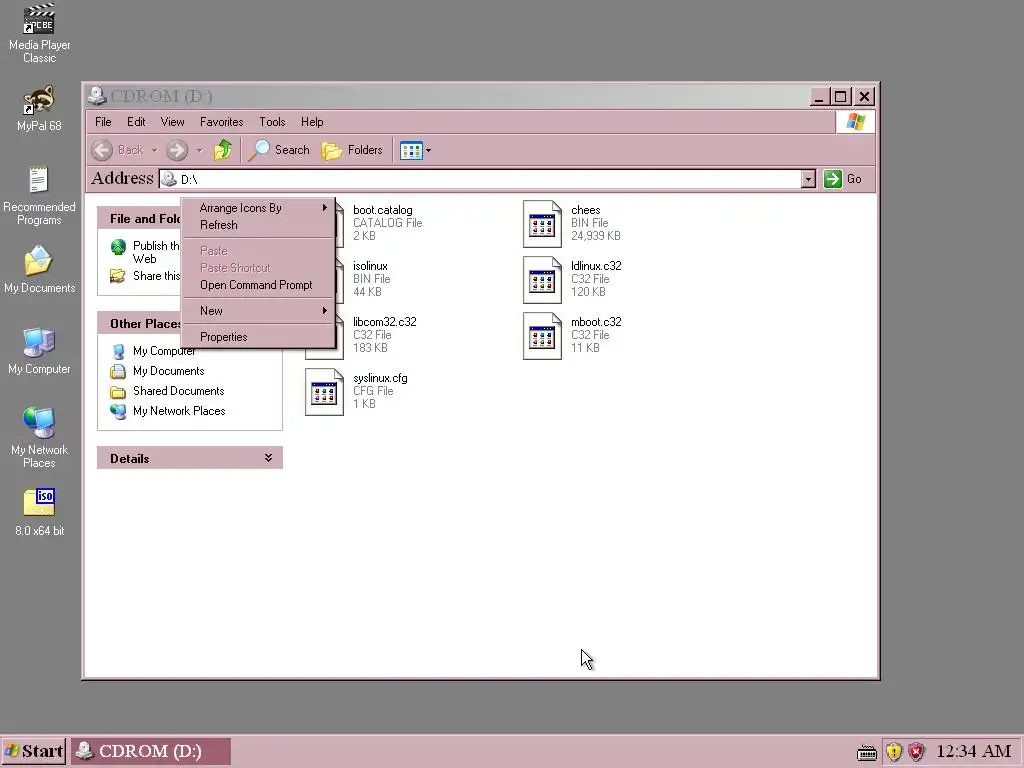The height and width of the screenshot is (768, 1024).
Task: Open Media Player Classic desktop icon
Action: [x=39, y=33]
